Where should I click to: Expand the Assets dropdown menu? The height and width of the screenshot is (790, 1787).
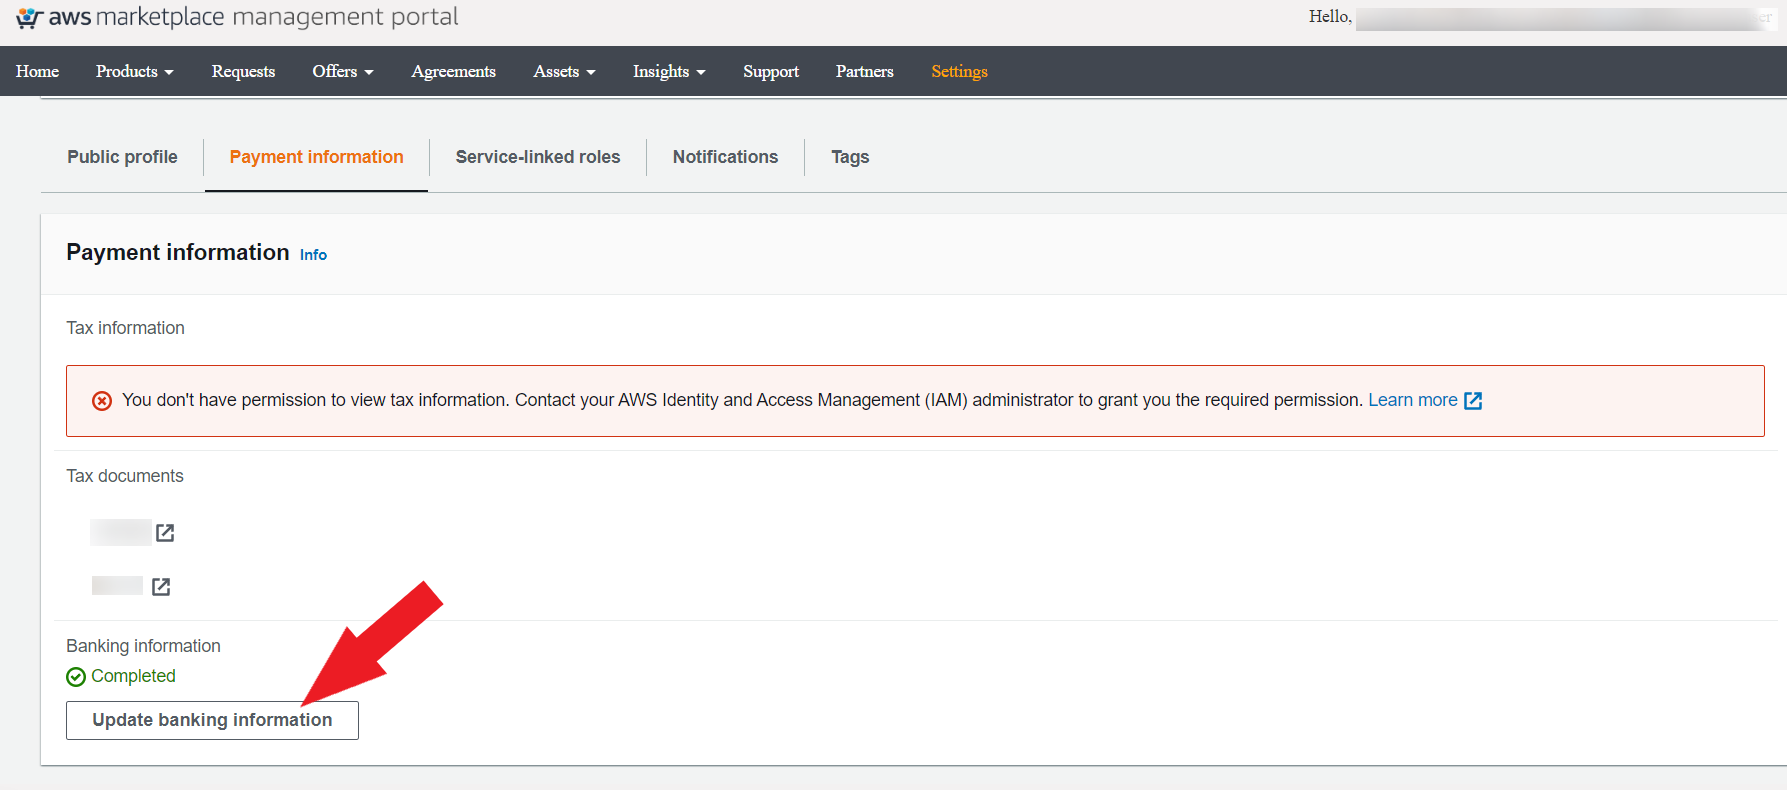point(564,71)
